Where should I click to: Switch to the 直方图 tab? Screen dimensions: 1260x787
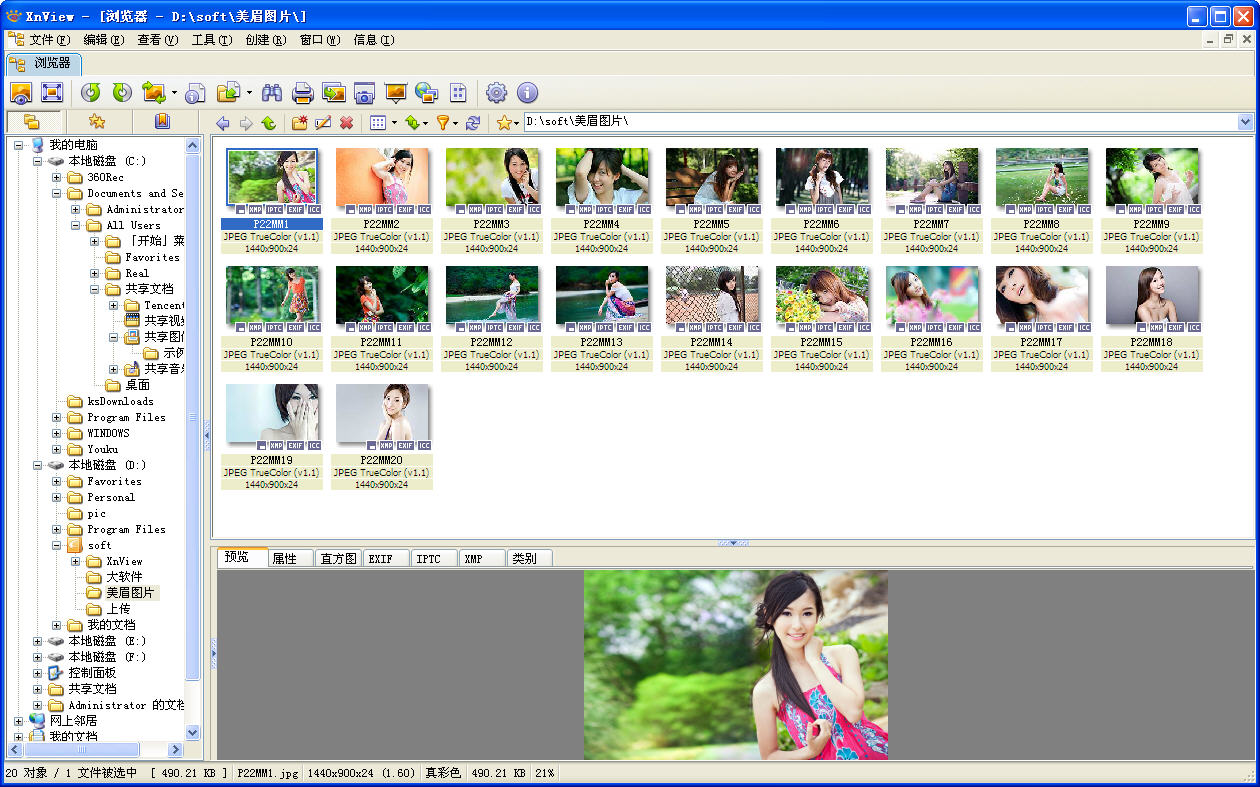[338, 559]
